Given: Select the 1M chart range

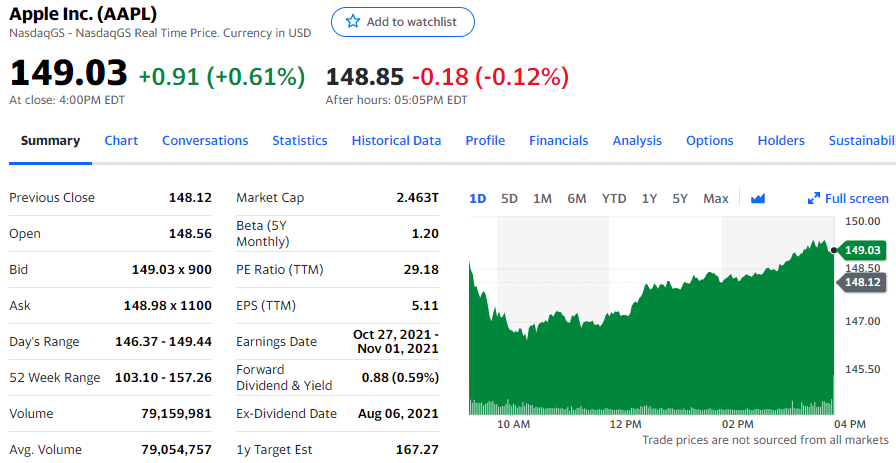Looking at the screenshot, I should coord(542,198).
